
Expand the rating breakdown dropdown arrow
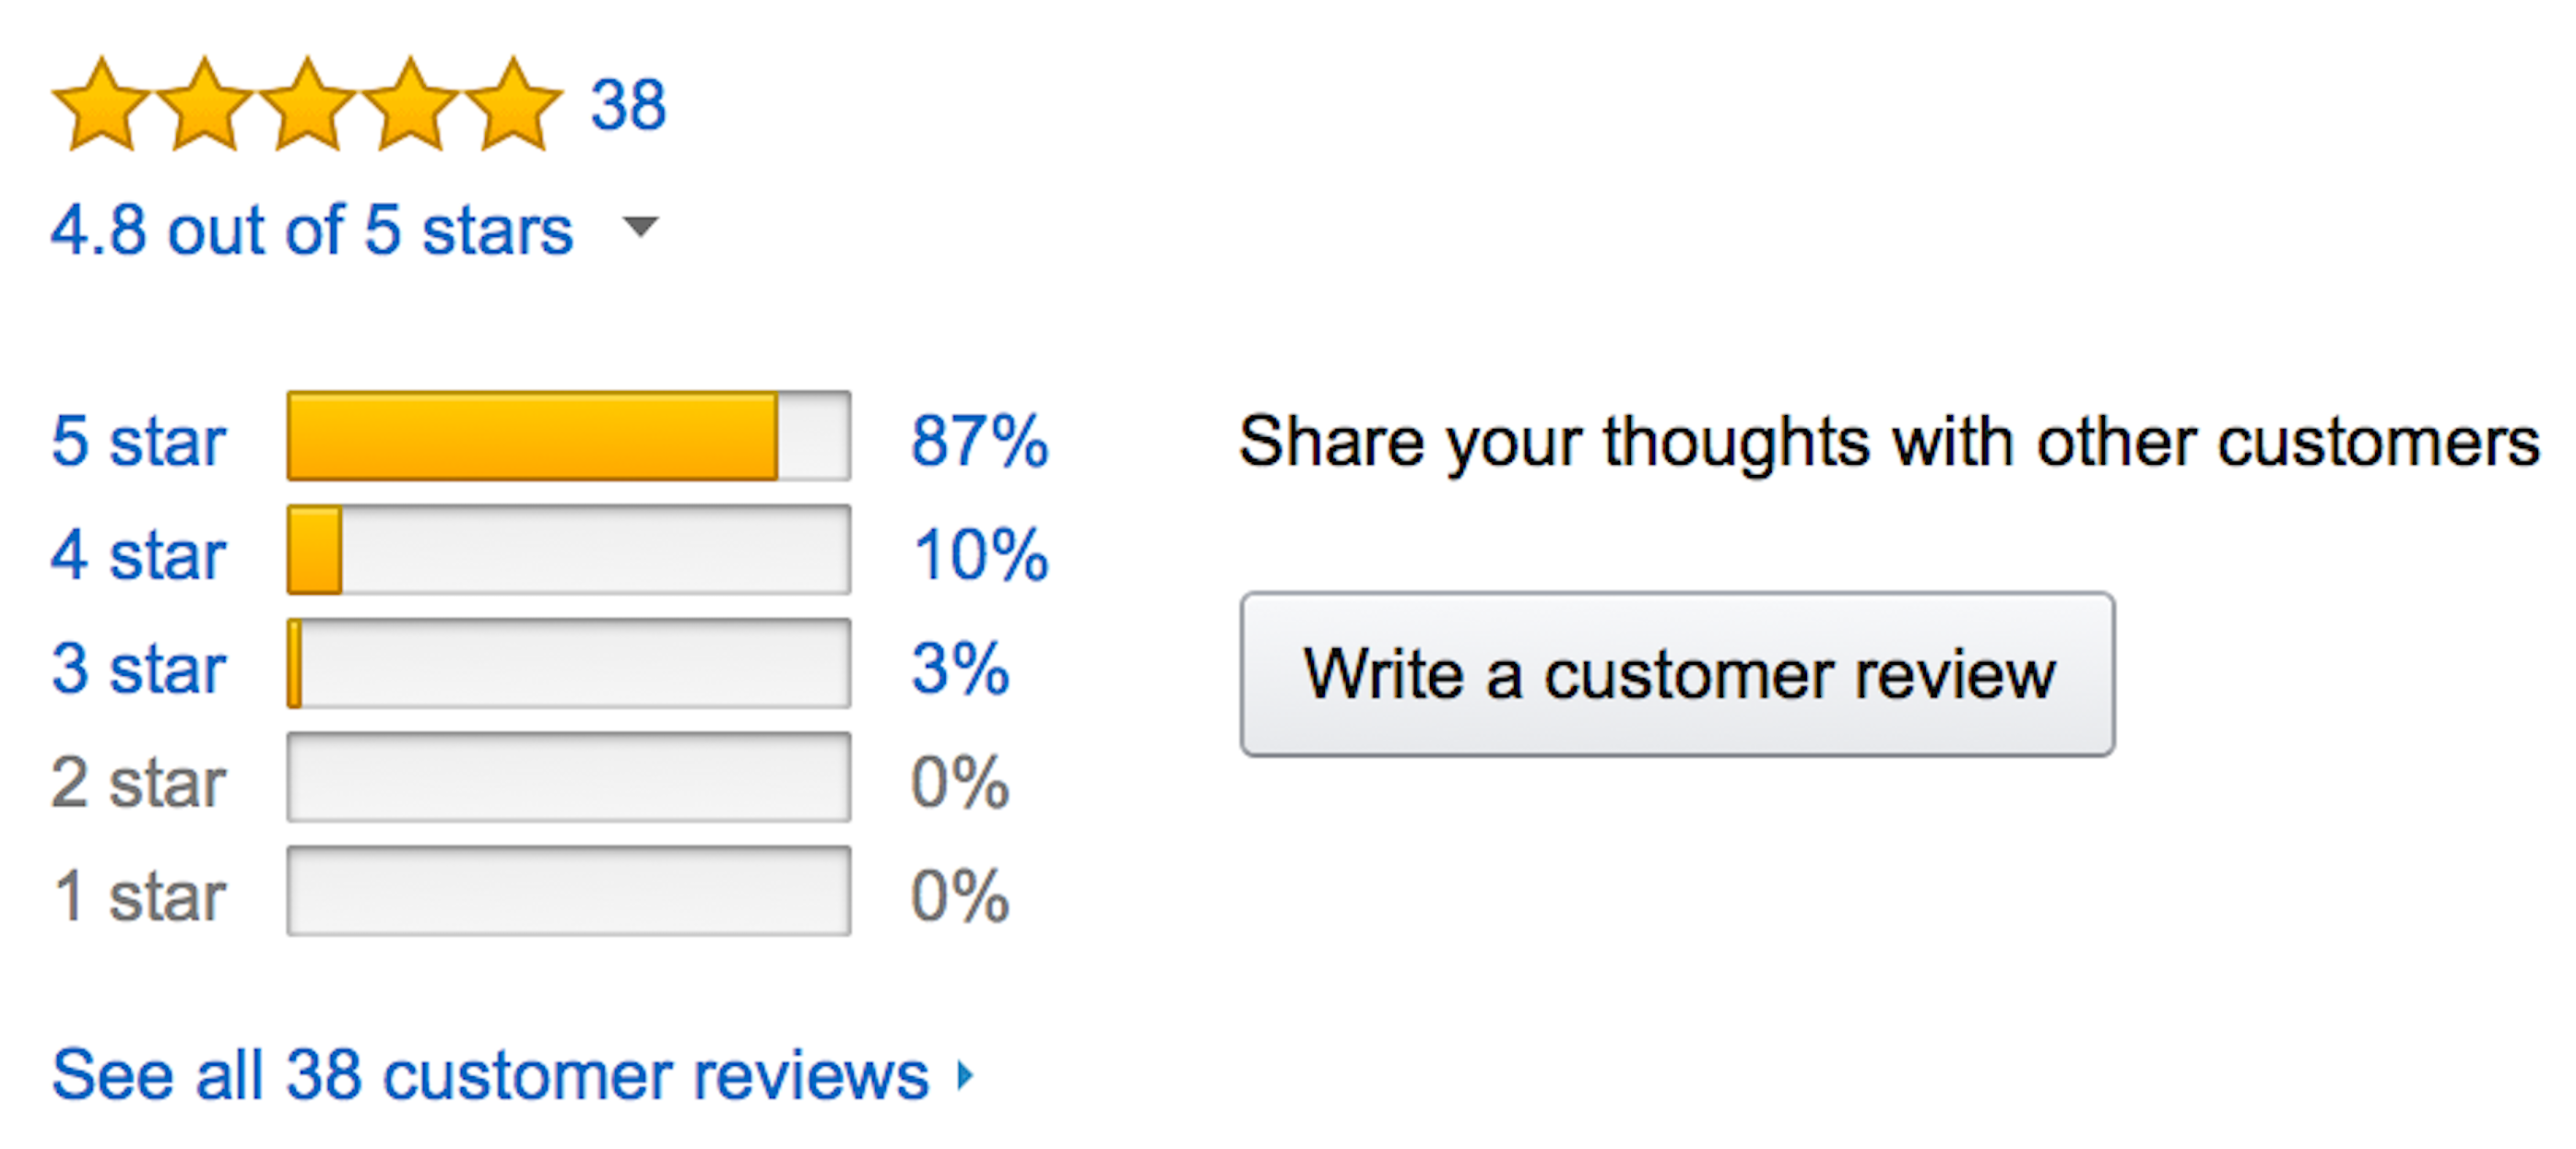tap(640, 227)
